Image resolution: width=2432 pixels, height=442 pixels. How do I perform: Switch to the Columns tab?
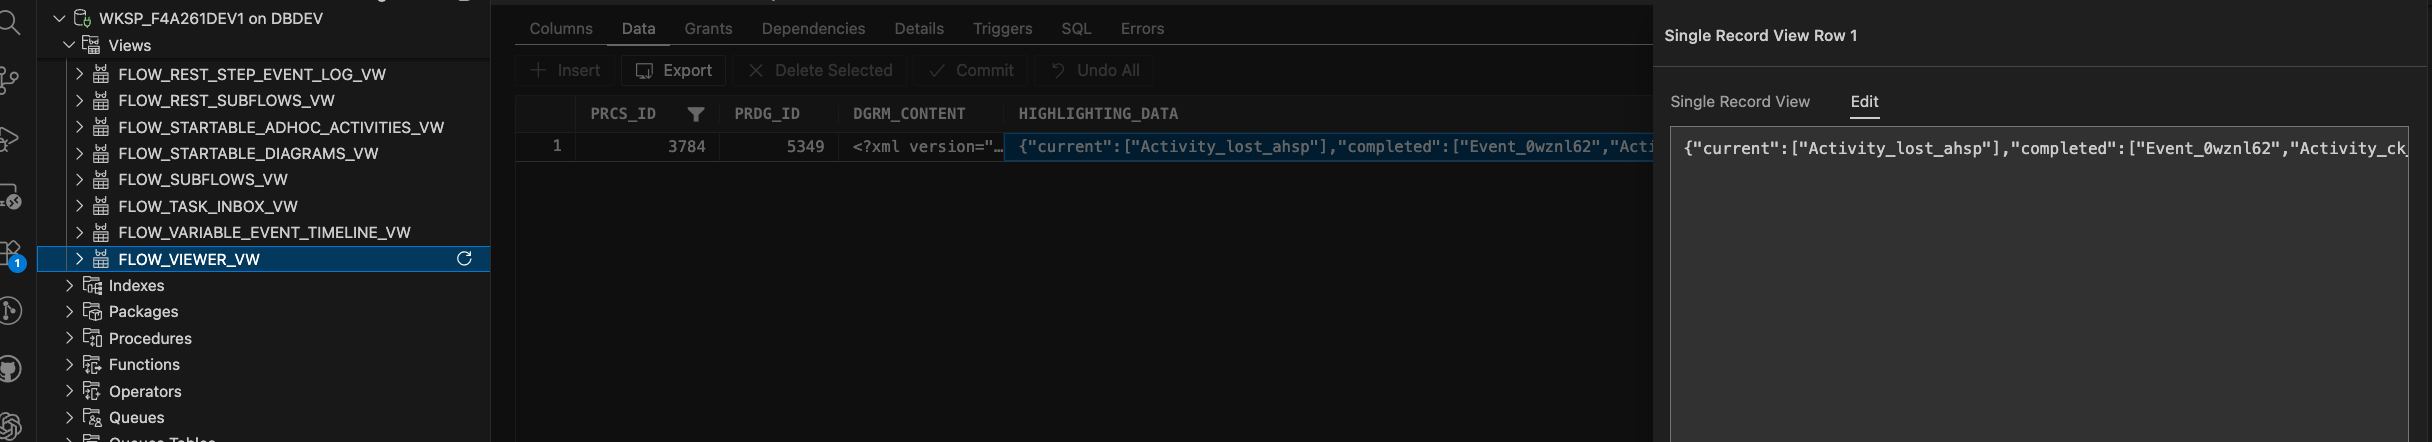tap(560, 28)
